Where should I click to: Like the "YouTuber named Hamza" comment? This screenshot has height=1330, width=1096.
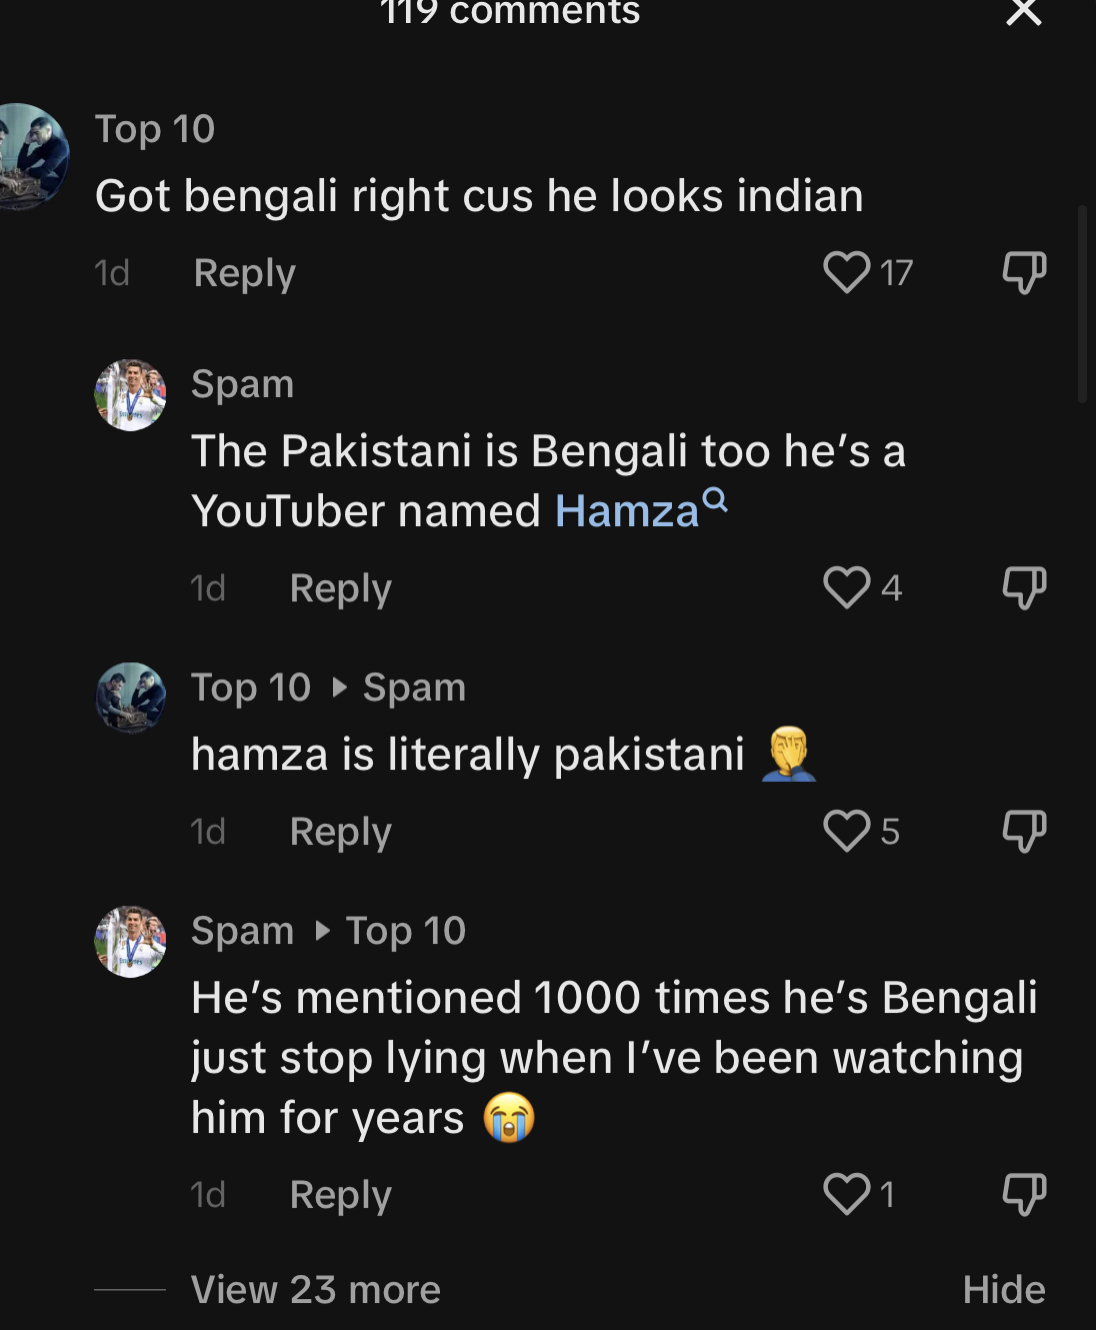coord(846,587)
